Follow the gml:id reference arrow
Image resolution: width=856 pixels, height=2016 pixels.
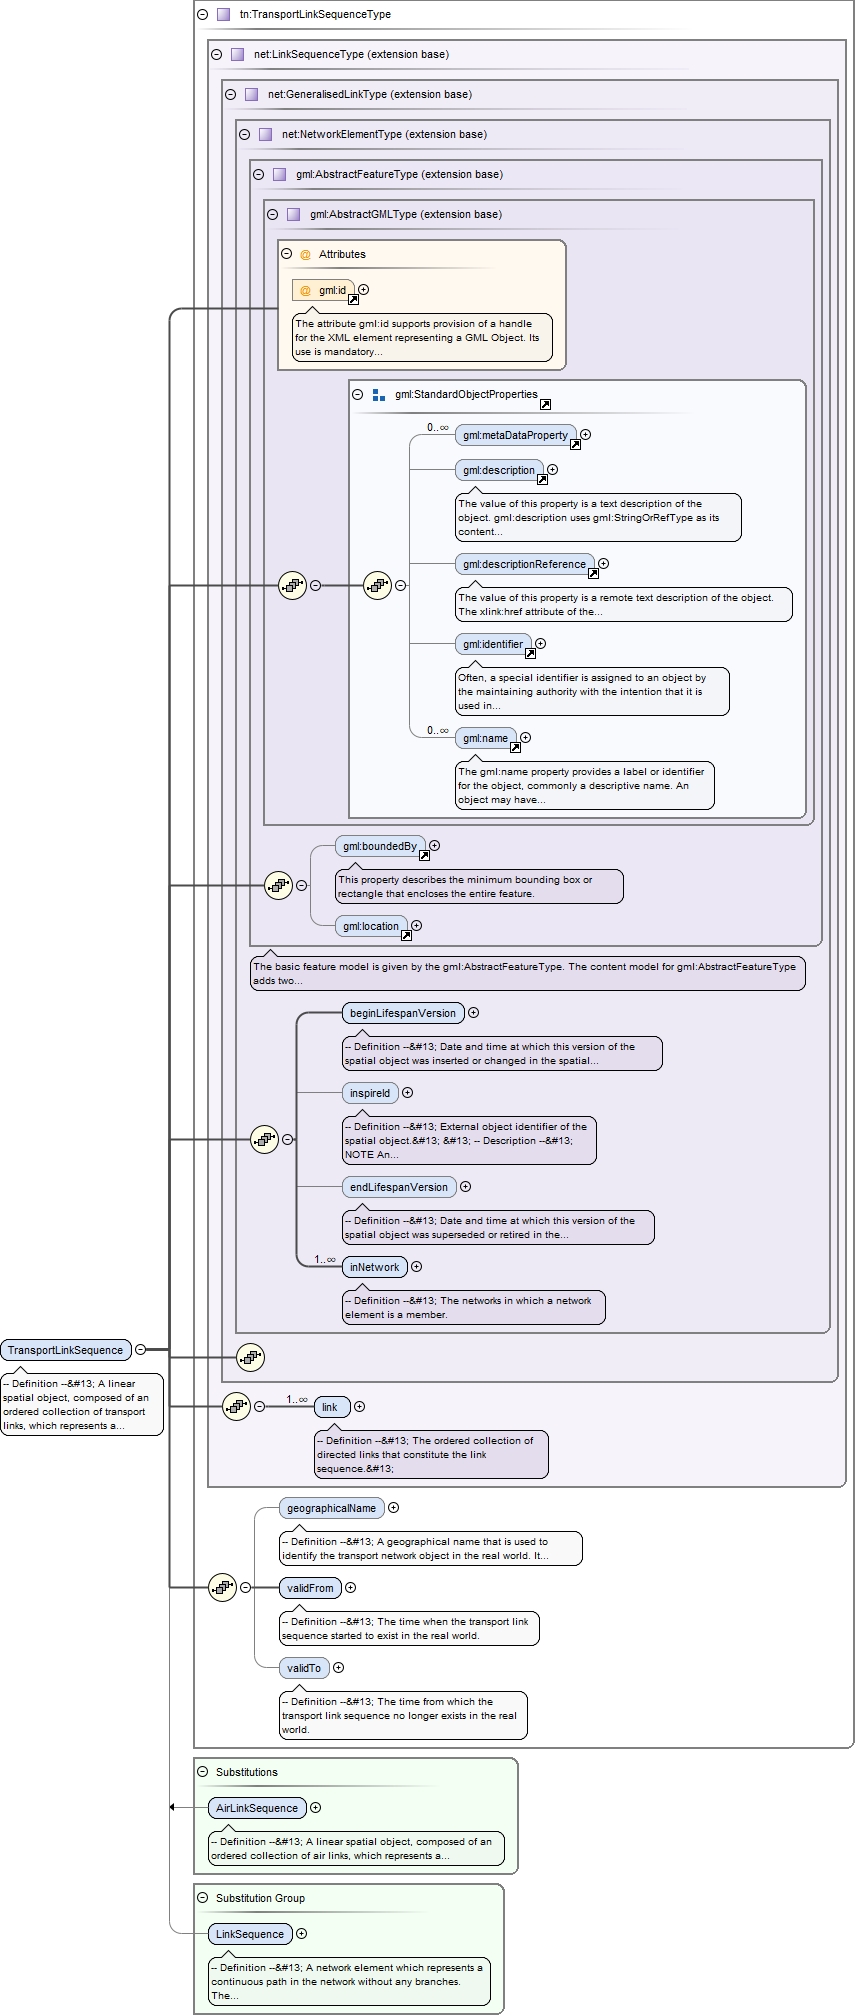click(x=353, y=299)
